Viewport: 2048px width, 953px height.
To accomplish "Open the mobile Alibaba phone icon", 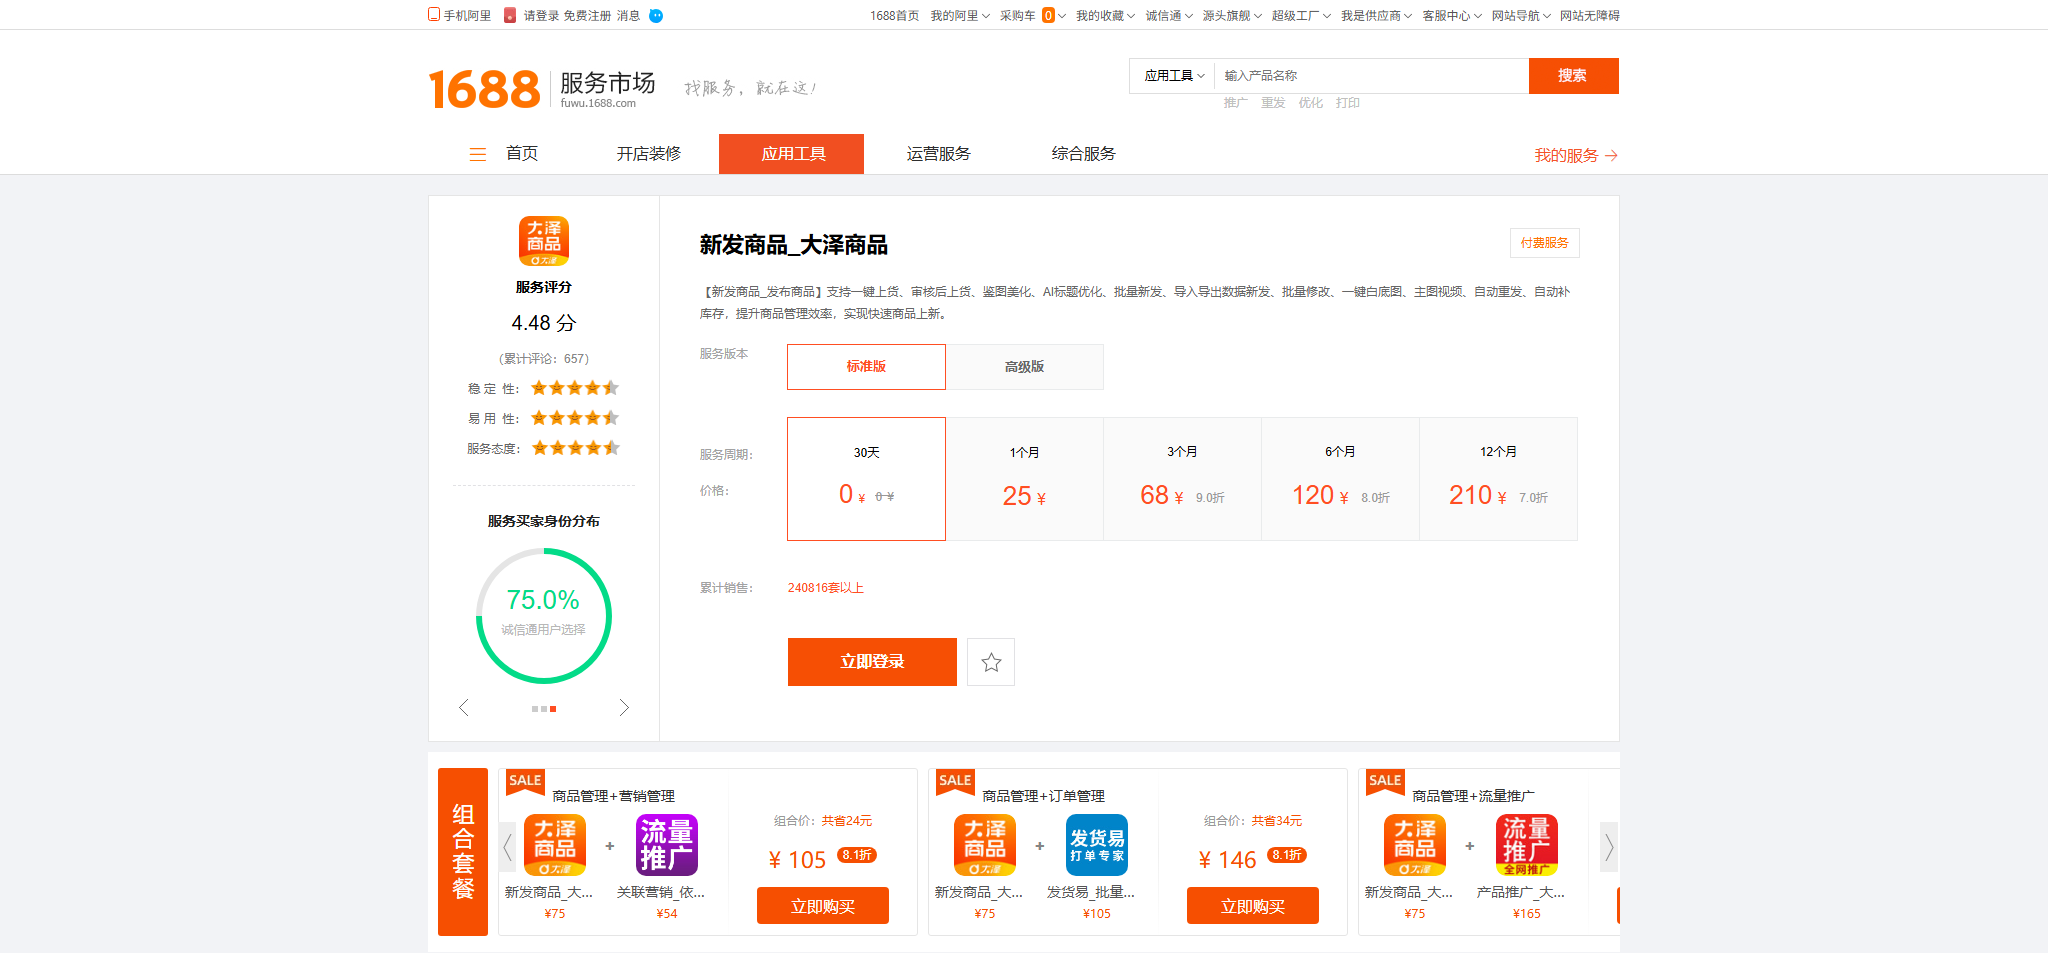I will 434,15.
